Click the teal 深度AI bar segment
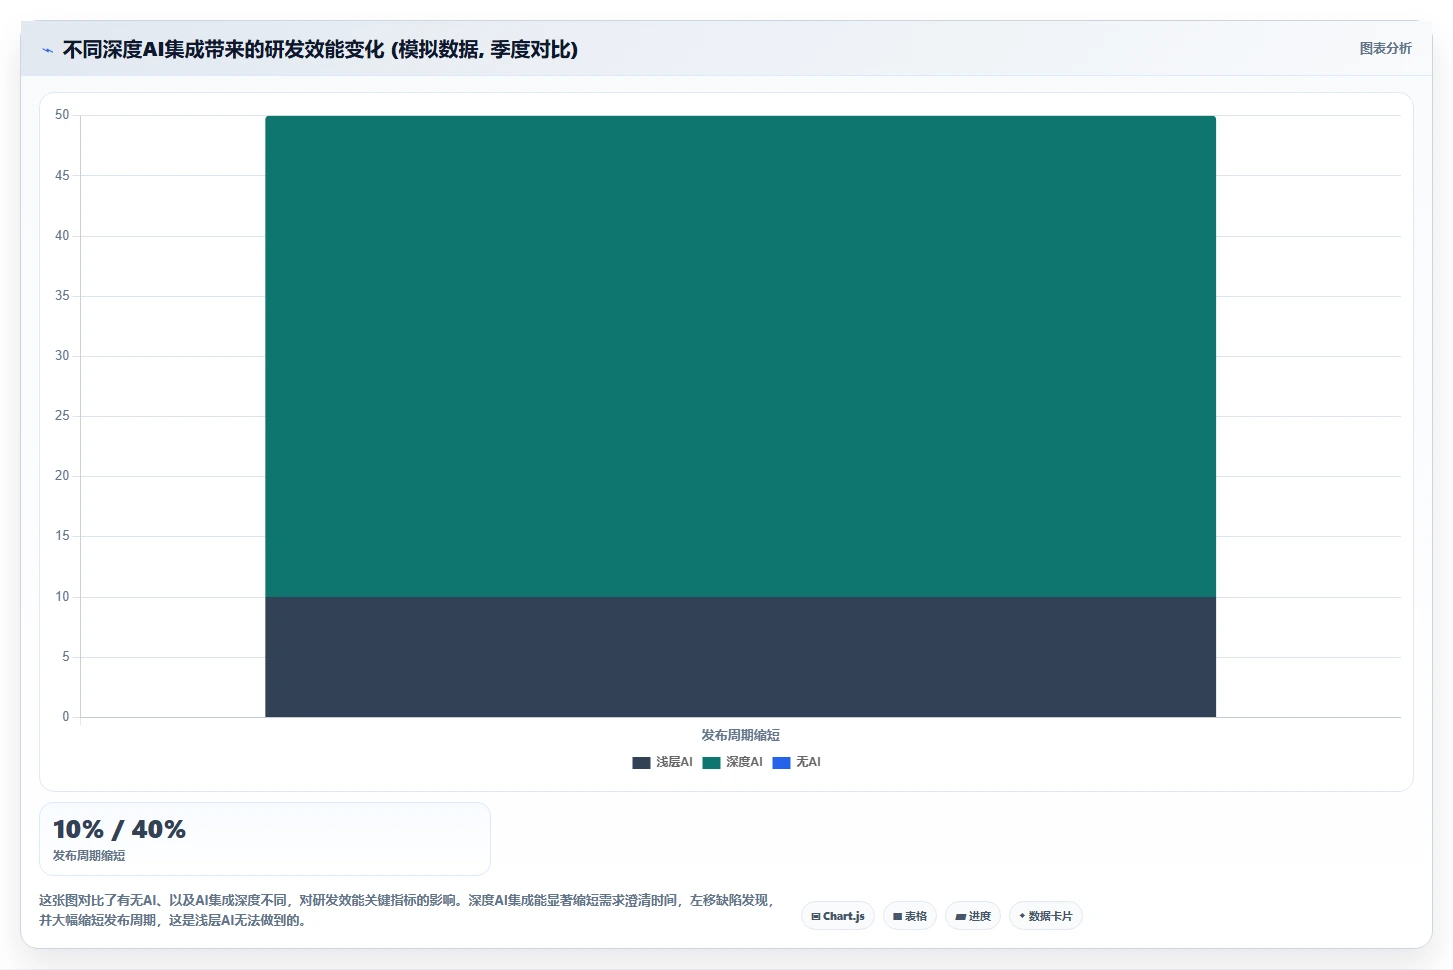Viewport: 1453px width, 970px height. pyautogui.click(x=740, y=356)
